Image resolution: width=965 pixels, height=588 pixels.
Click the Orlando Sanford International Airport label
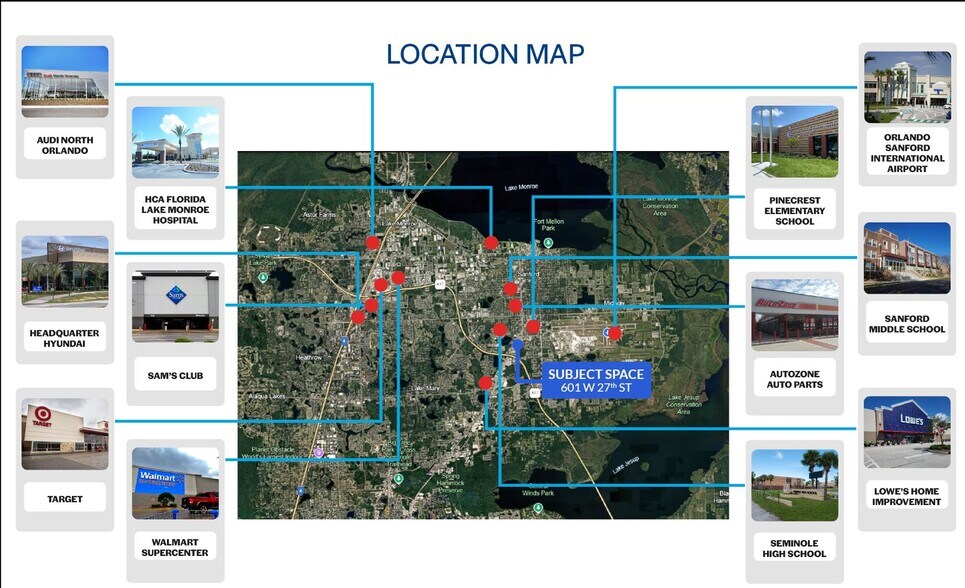[907, 153]
